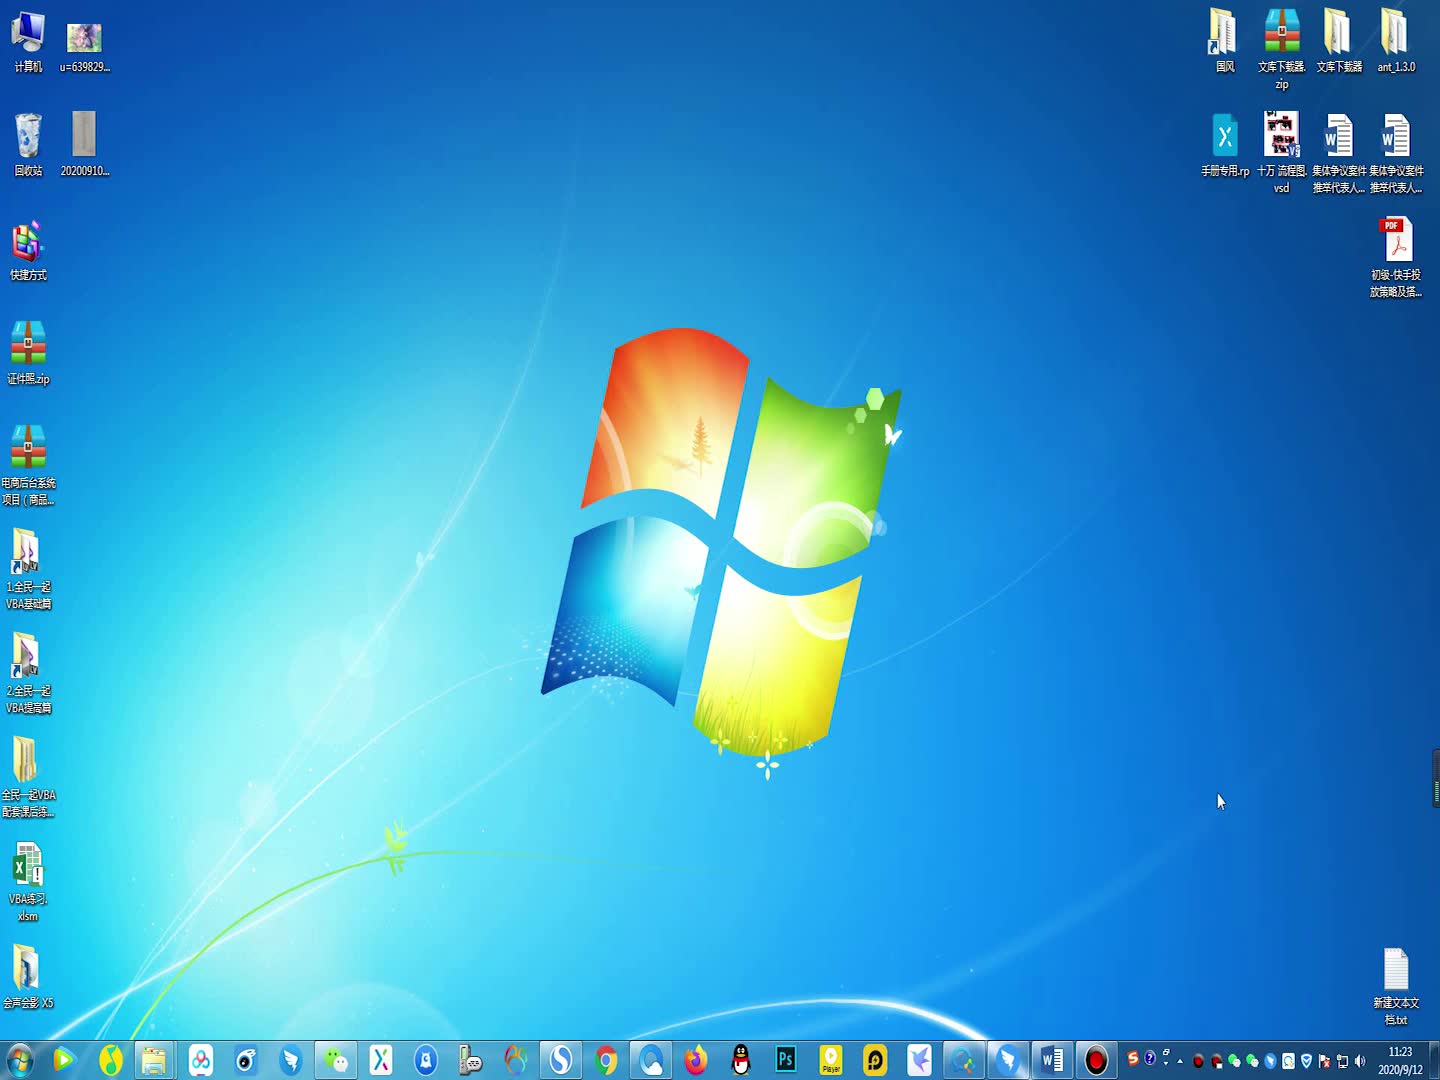The height and width of the screenshot is (1080, 1440).
Task: Select the 回收站 recycle bin icon
Action: click(x=28, y=145)
